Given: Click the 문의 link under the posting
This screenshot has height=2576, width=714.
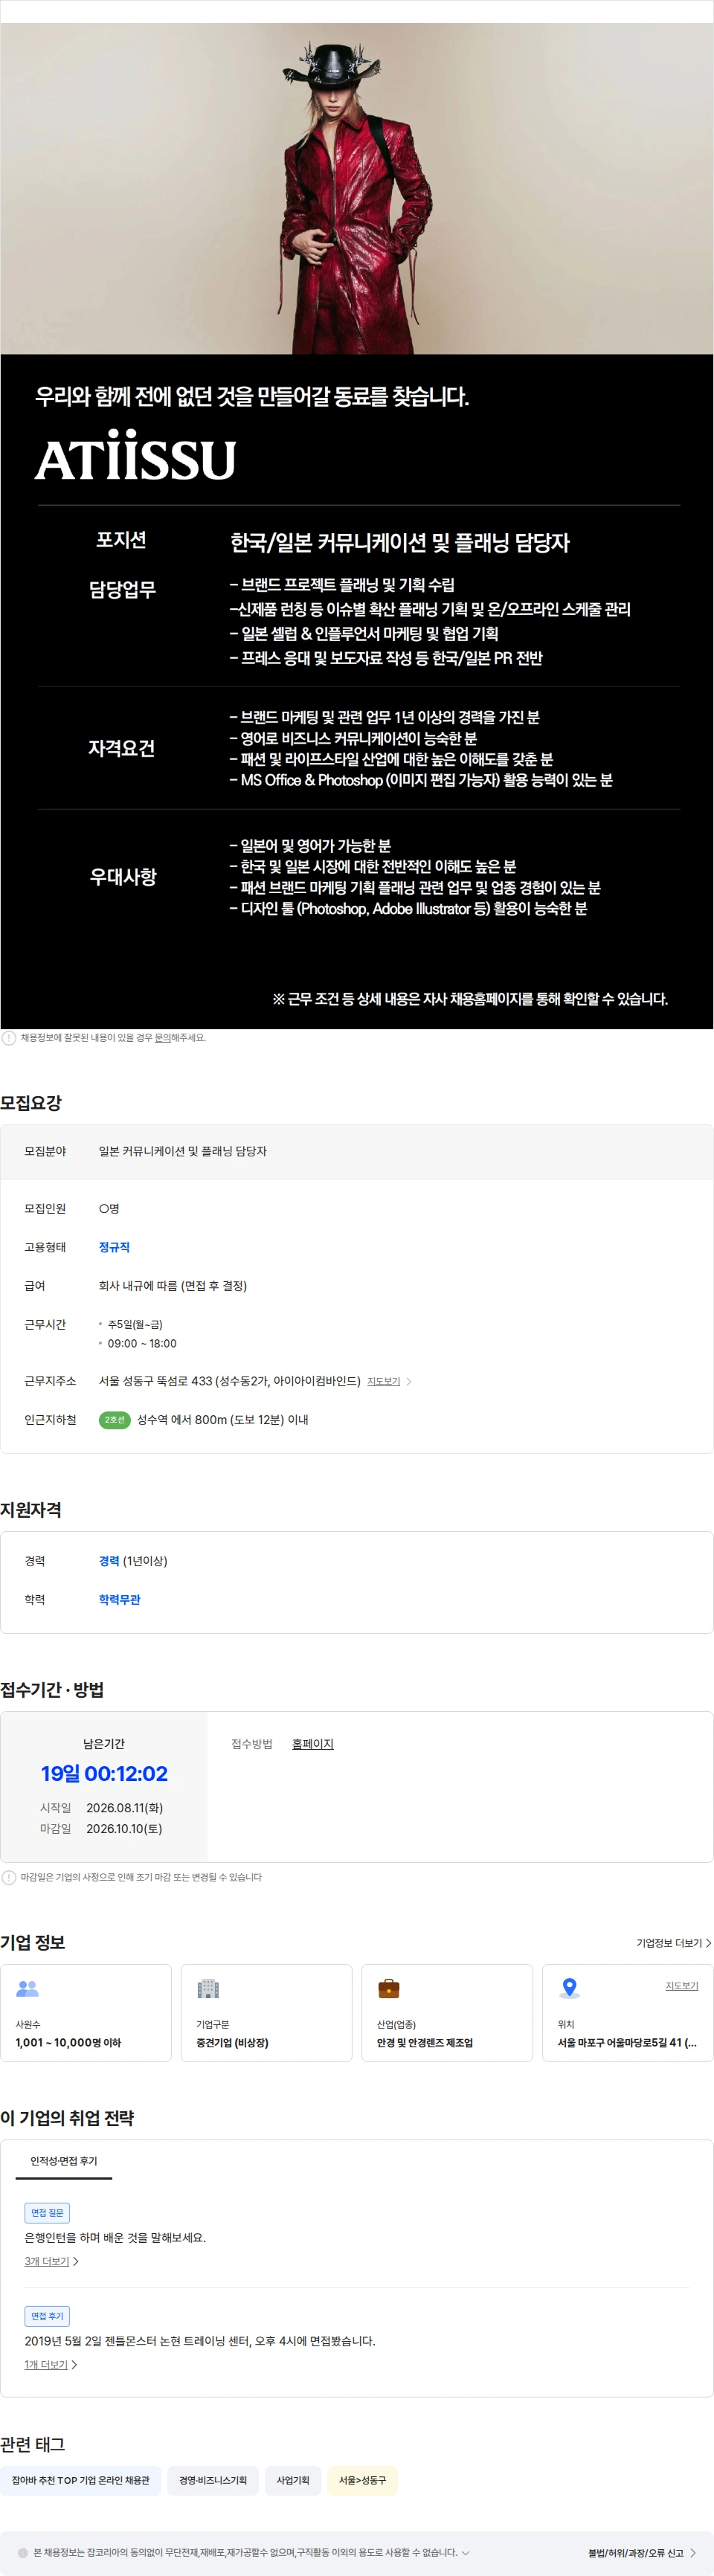Looking at the screenshot, I should pyautogui.click(x=162, y=1038).
